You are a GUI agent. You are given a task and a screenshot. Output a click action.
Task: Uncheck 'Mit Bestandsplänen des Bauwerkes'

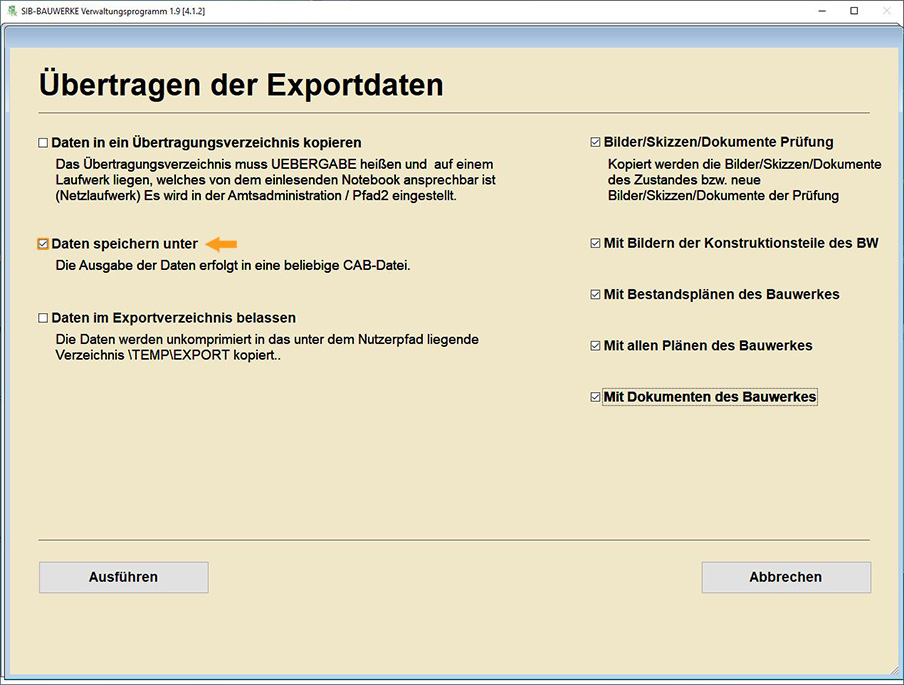(596, 294)
